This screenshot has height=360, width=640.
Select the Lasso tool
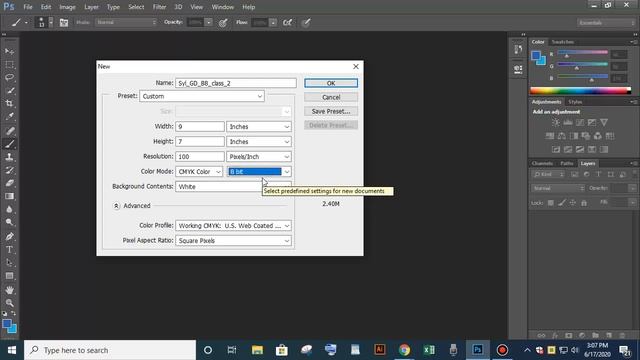[x=9, y=78]
